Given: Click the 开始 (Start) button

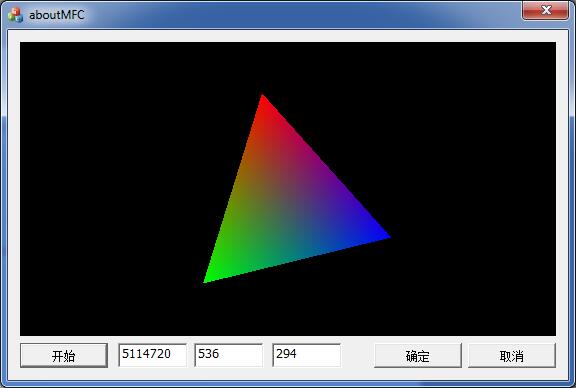Looking at the screenshot, I should tap(64, 356).
